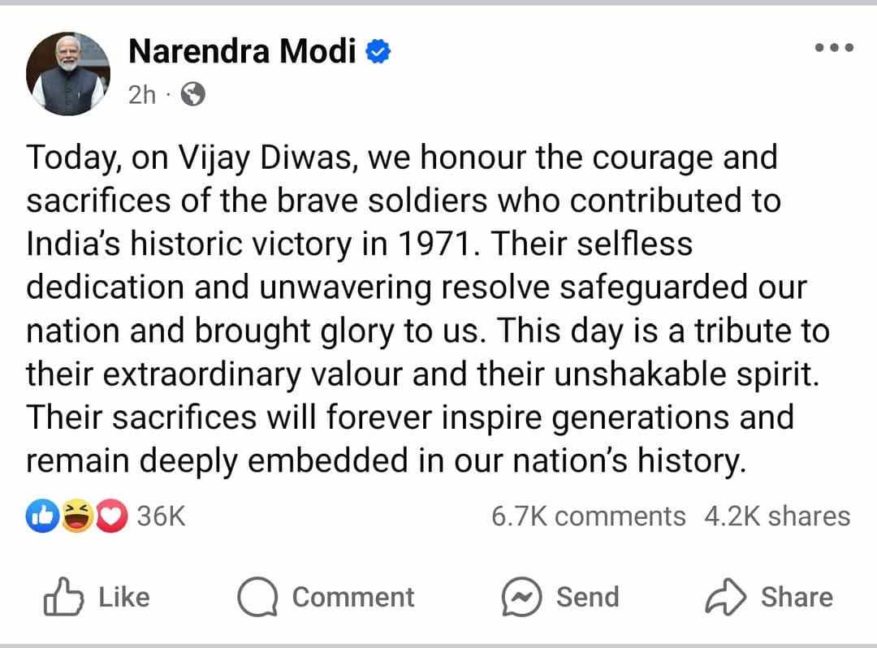The height and width of the screenshot is (648, 877).
Task: Click the laughing Haha reaction icon
Action: click(x=77, y=515)
